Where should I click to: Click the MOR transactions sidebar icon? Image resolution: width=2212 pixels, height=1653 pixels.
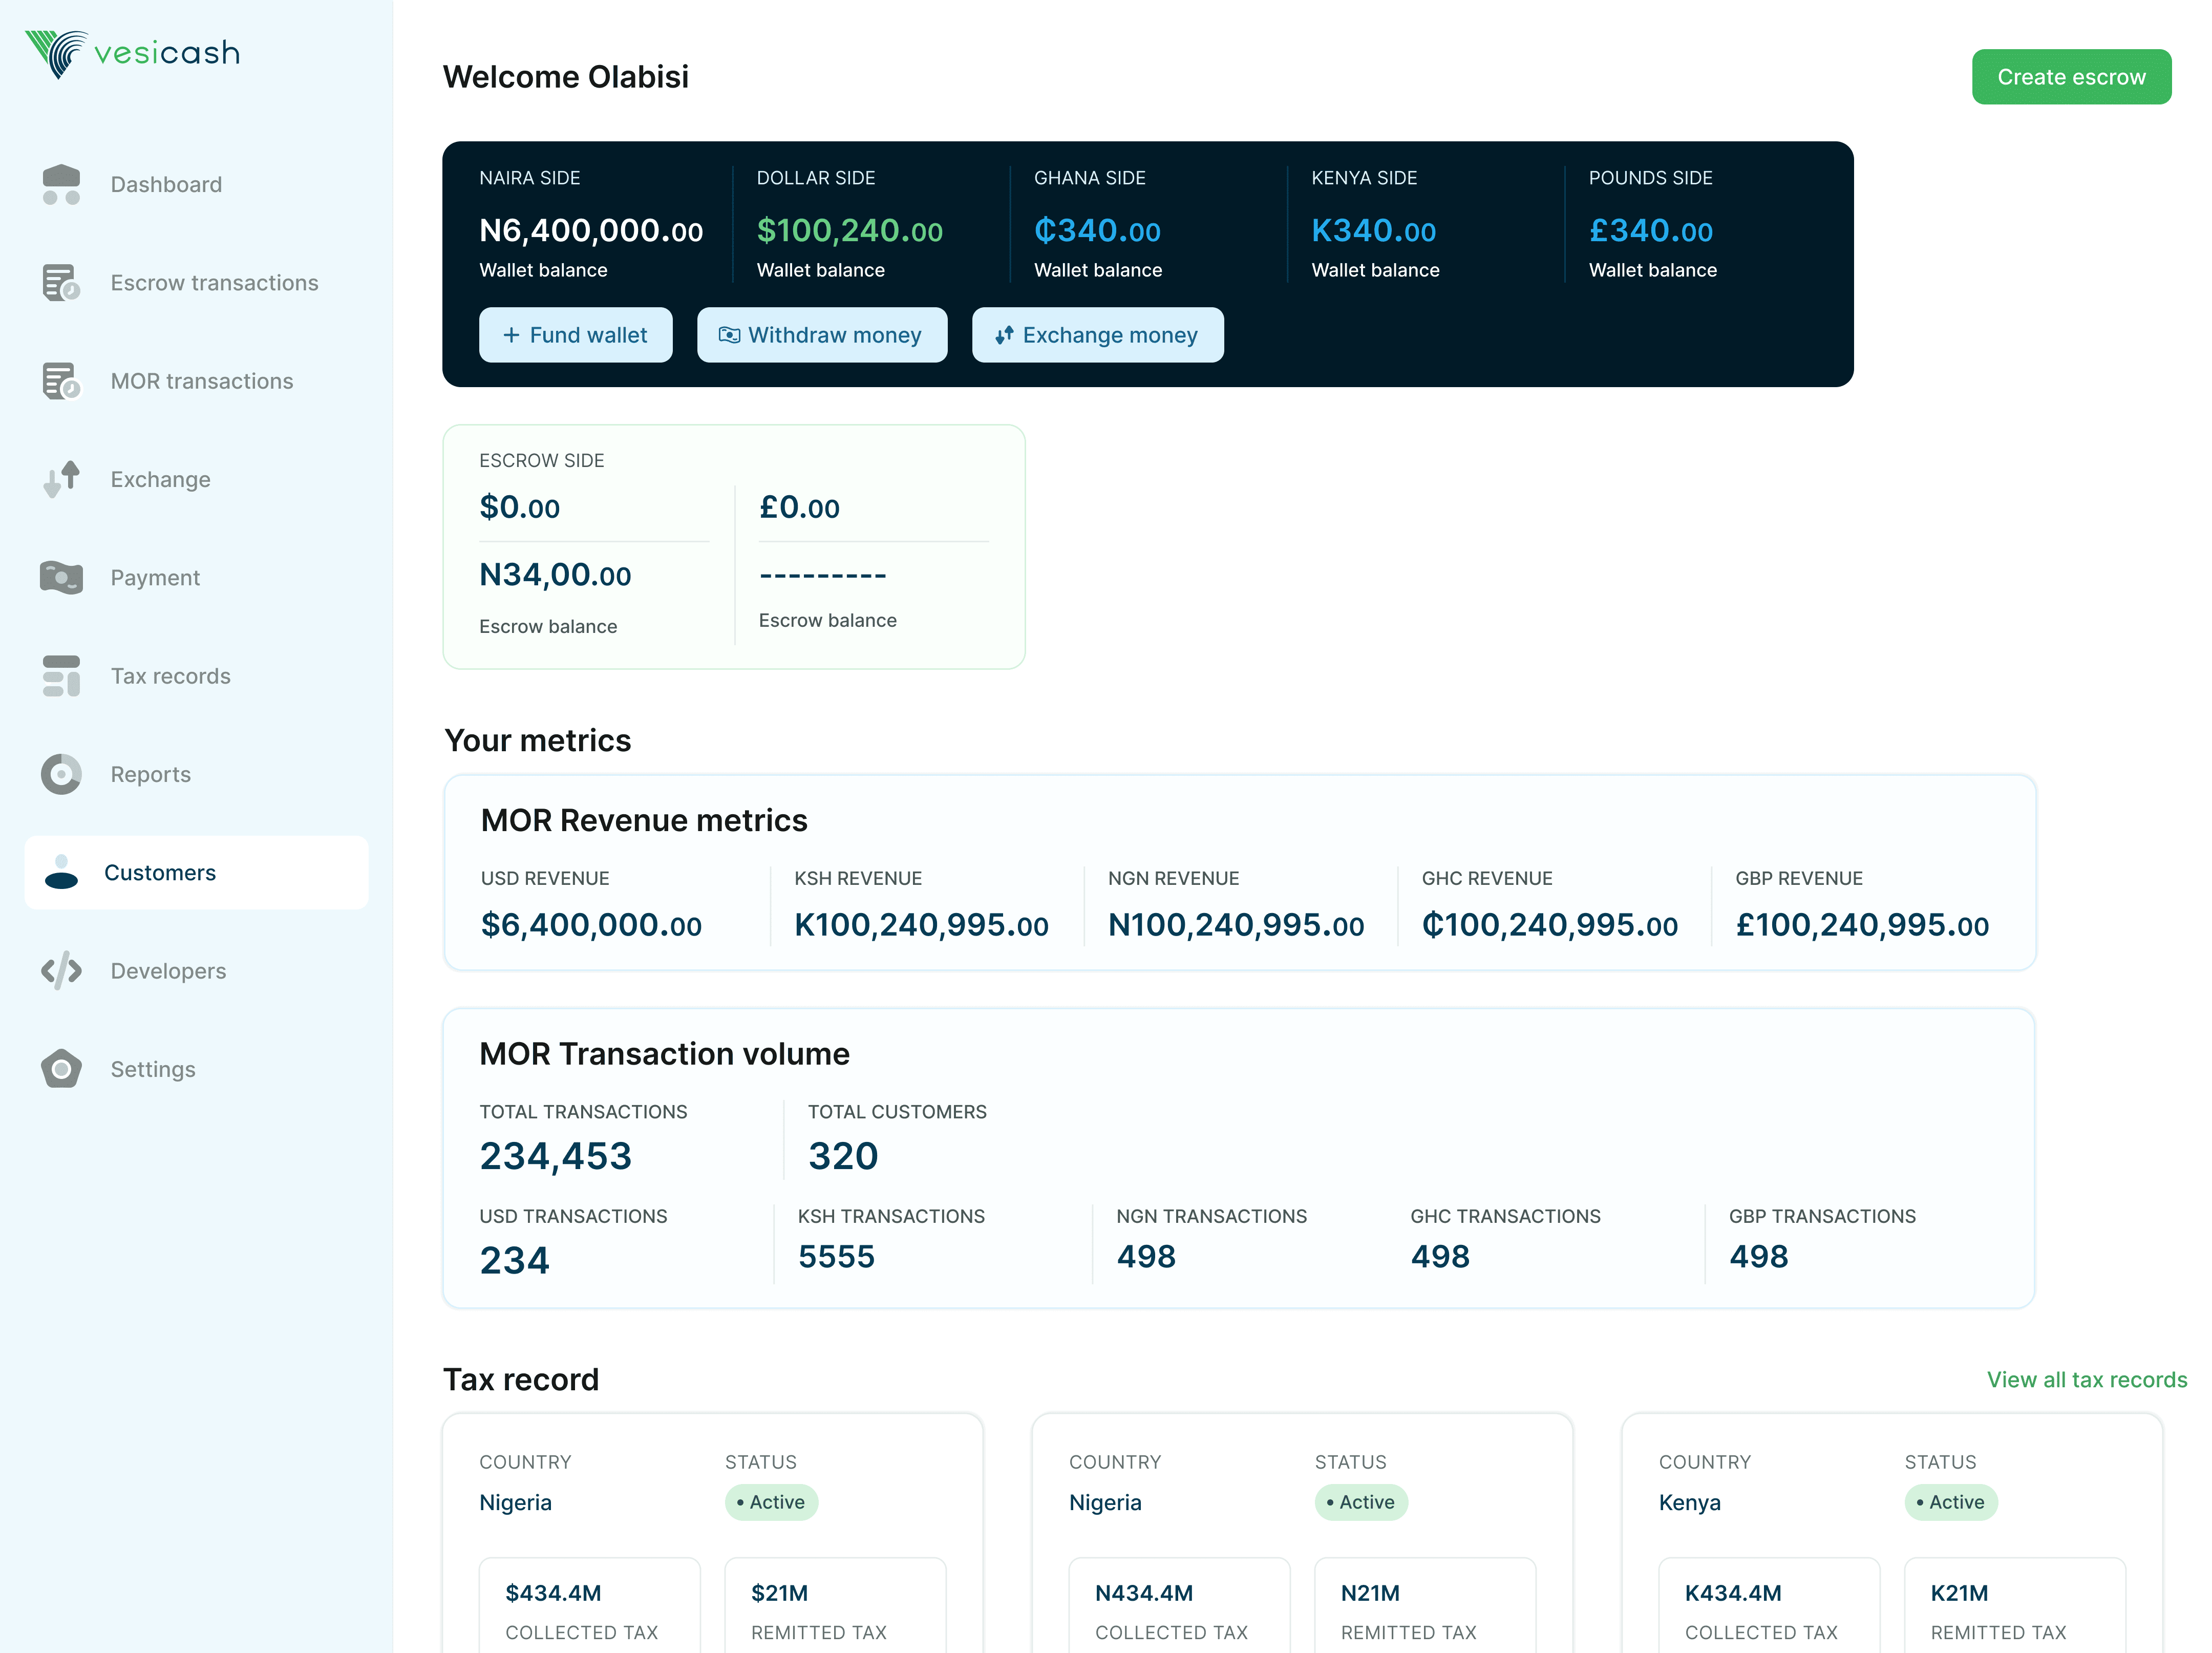(x=61, y=381)
